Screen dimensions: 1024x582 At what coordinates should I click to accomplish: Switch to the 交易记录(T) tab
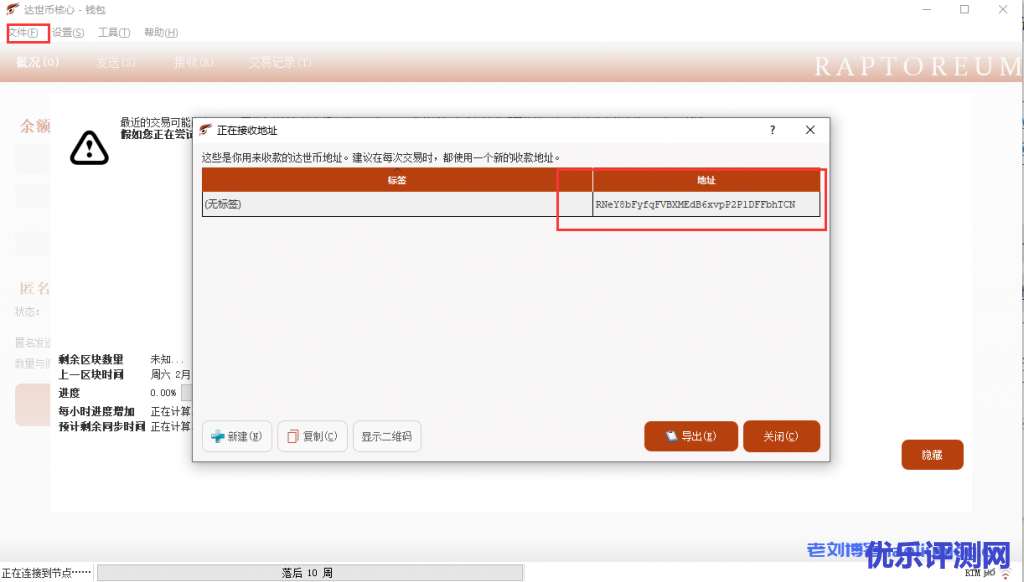coord(280,62)
